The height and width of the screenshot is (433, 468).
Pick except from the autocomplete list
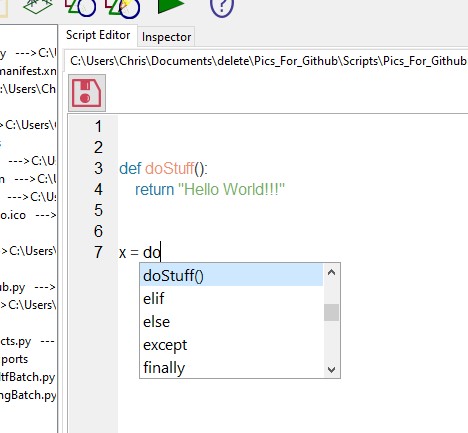pyautogui.click(x=231, y=345)
